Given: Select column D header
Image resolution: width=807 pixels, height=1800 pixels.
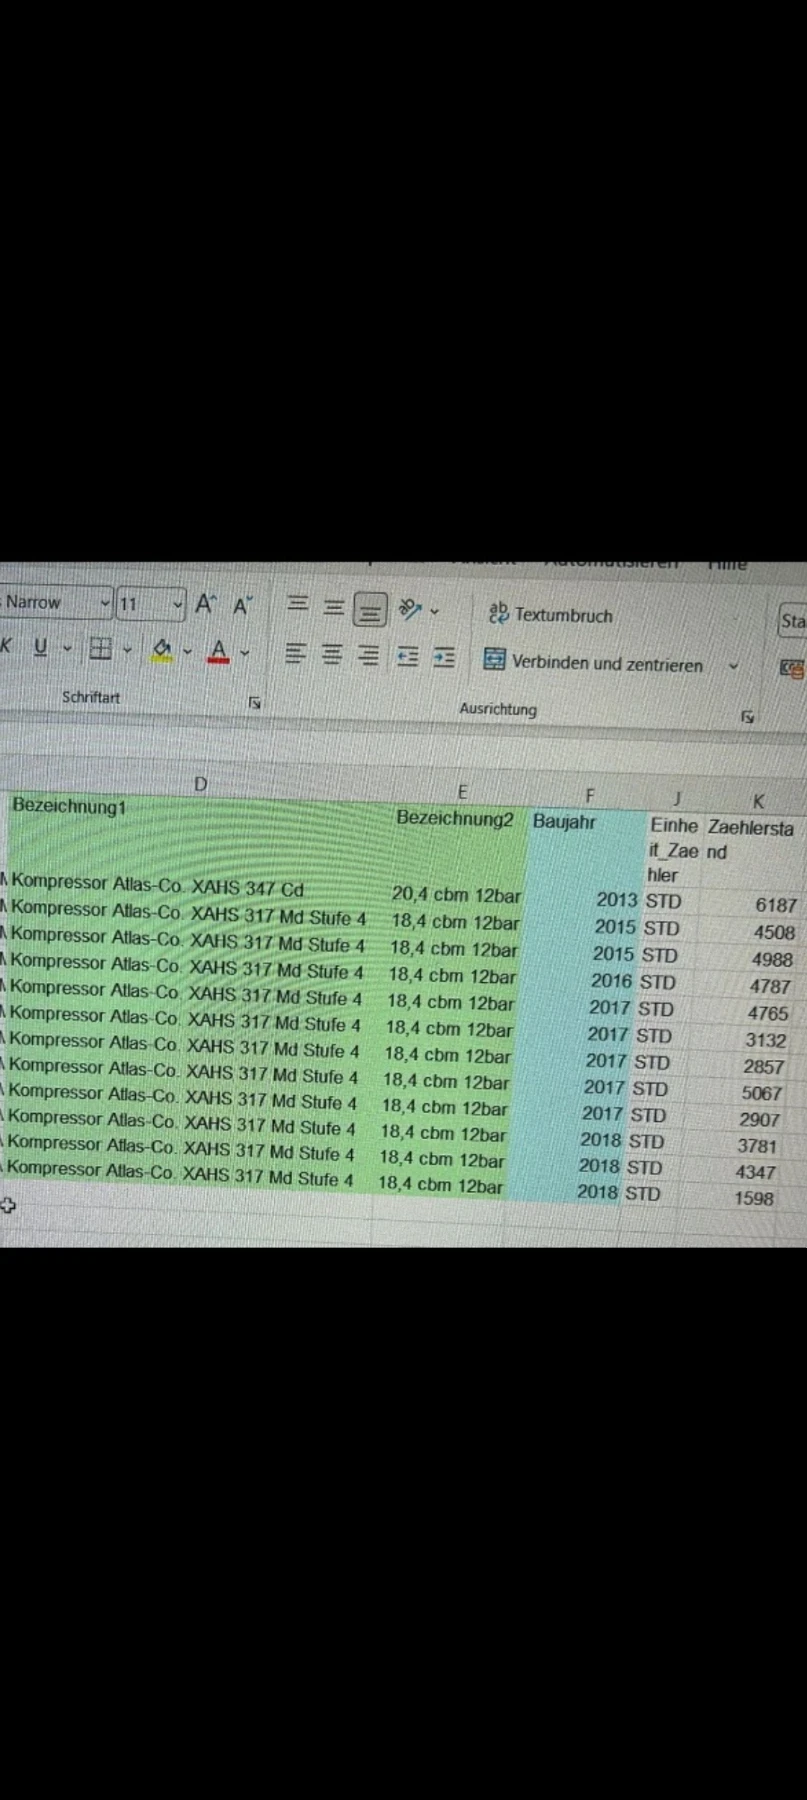Looking at the screenshot, I should pyautogui.click(x=200, y=784).
